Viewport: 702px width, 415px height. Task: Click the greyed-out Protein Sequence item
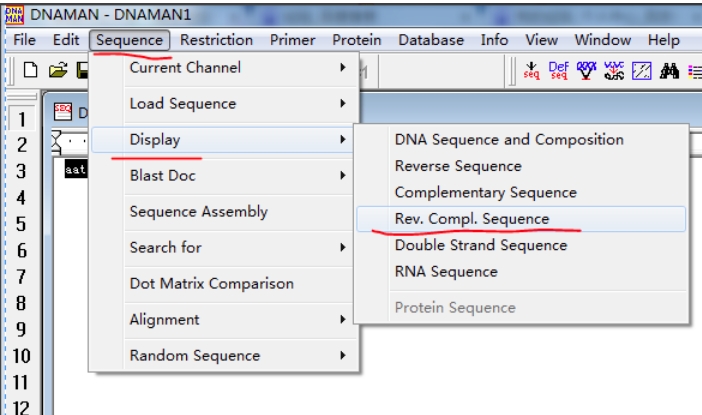pos(521,308)
